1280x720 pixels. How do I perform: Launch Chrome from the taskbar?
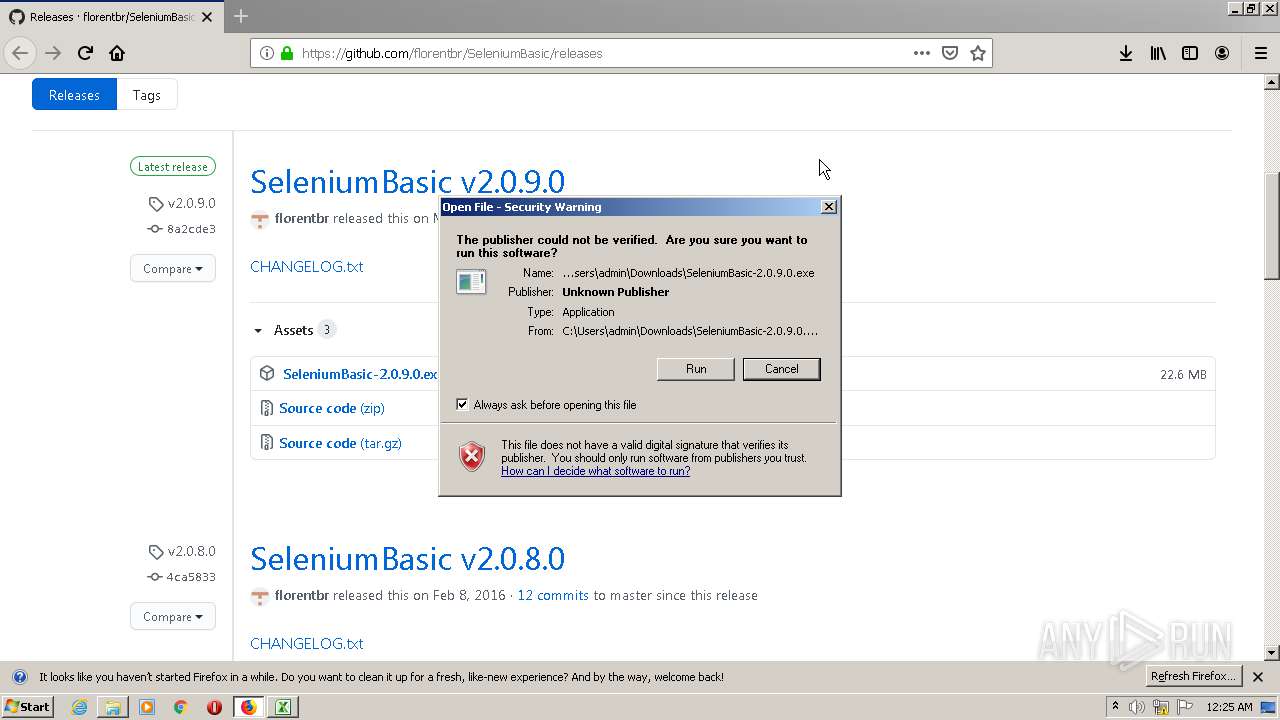[x=181, y=707]
